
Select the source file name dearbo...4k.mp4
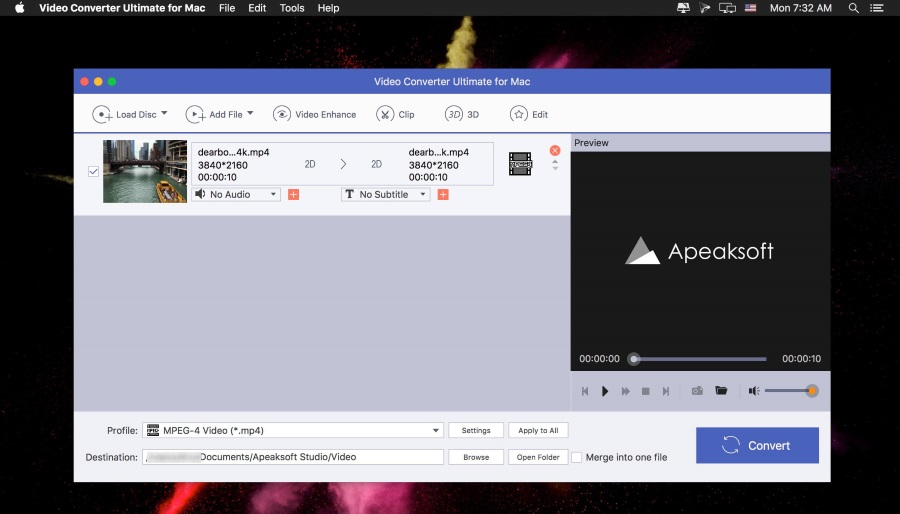point(234,152)
